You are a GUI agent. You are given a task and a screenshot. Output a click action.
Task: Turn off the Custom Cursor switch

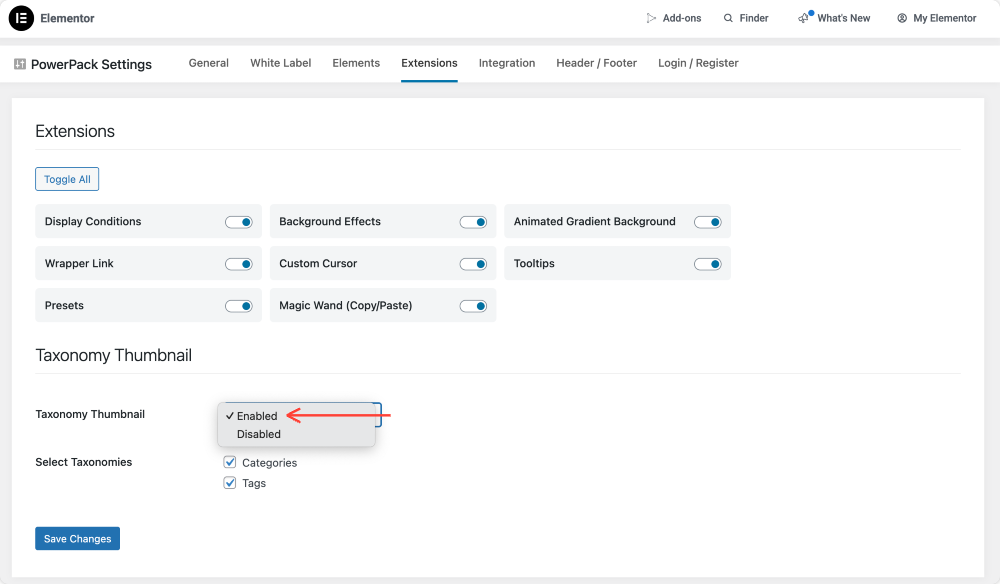coord(473,264)
